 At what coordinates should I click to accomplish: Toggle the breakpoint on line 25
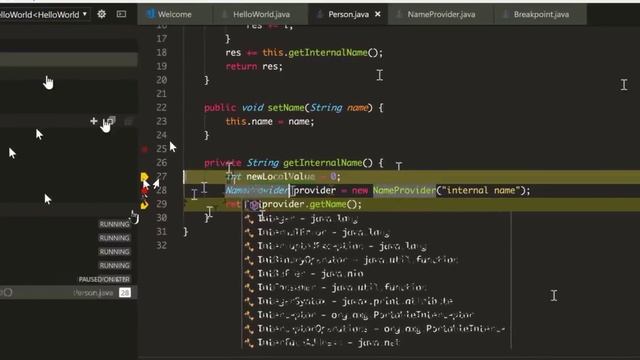(144, 149)
